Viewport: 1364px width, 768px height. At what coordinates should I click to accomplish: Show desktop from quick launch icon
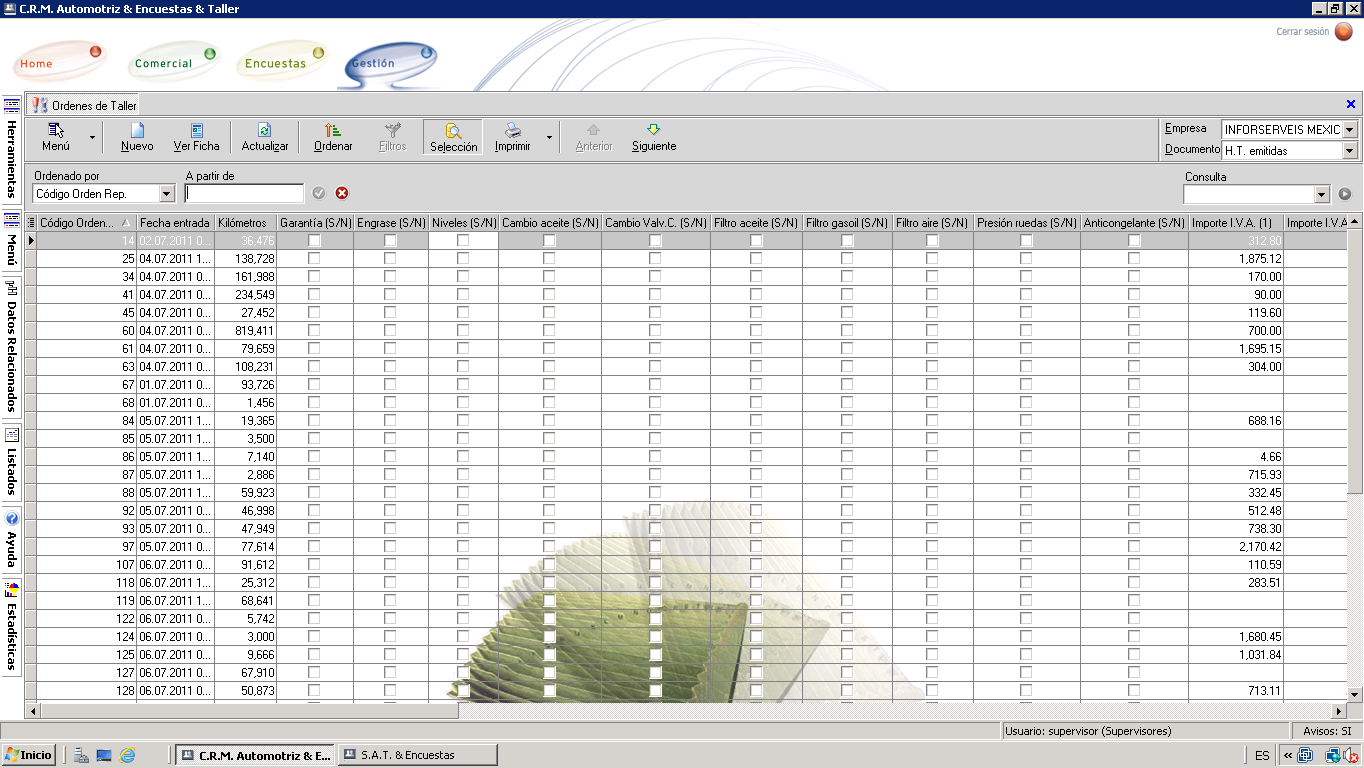104,755
